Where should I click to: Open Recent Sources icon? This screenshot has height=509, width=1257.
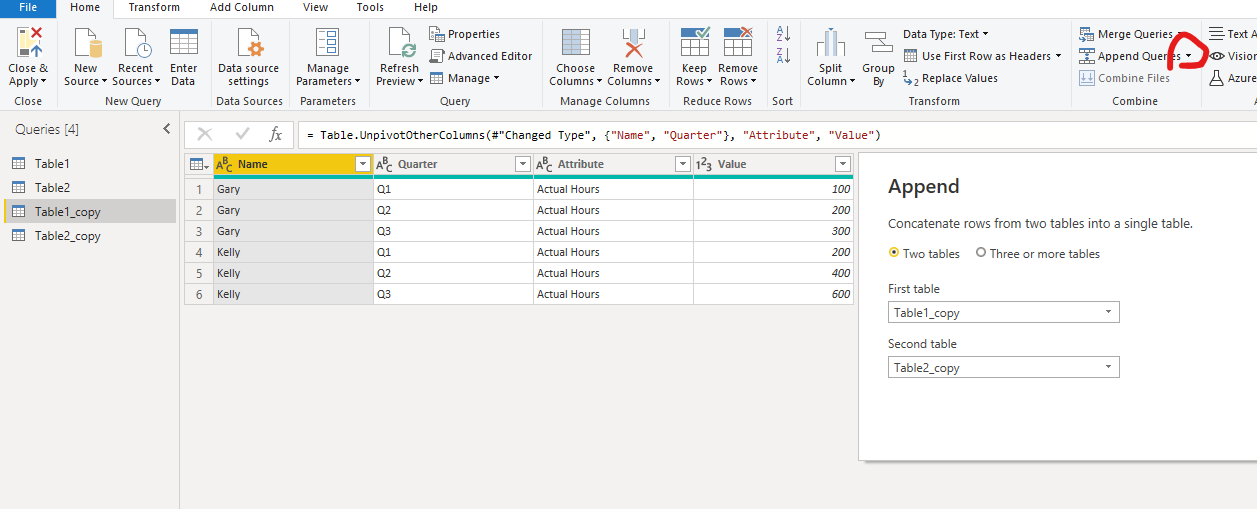click(x=136, y=44)
